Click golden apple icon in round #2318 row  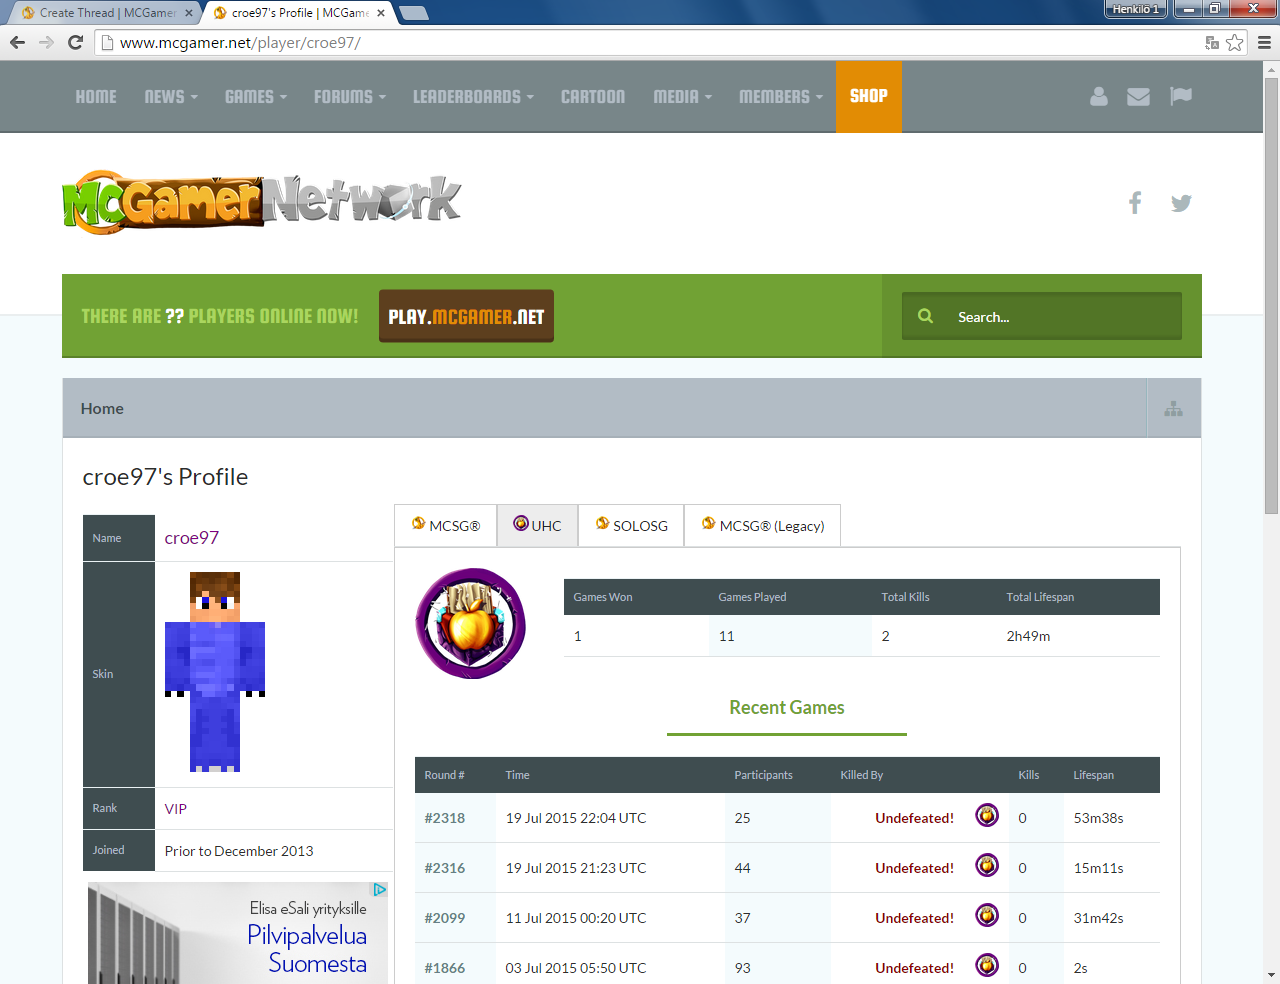987,815
